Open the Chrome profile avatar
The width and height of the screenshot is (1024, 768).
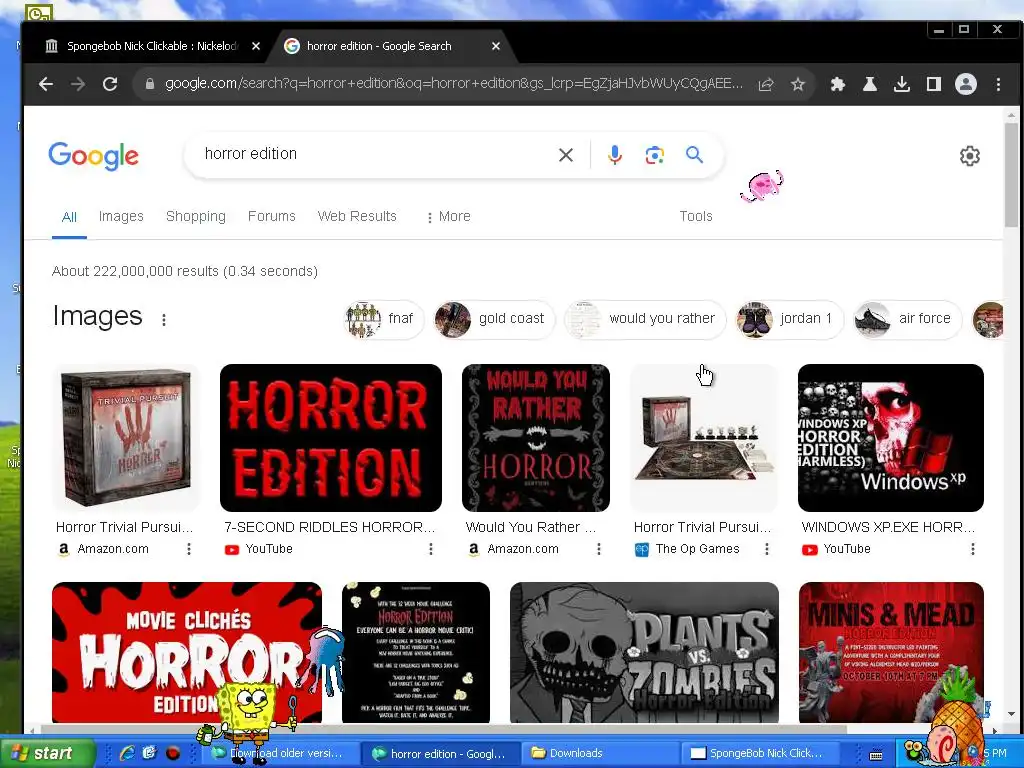[966, 84]
